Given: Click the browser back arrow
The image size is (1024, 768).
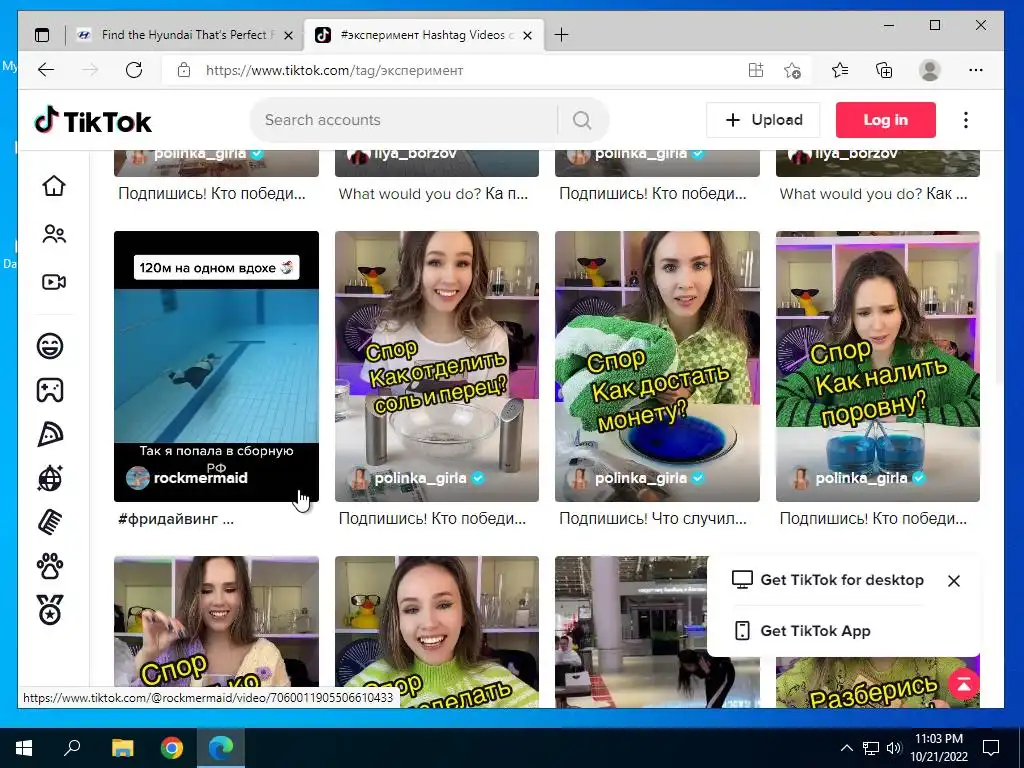Looking at the screenshot, I should coord(46,70).
